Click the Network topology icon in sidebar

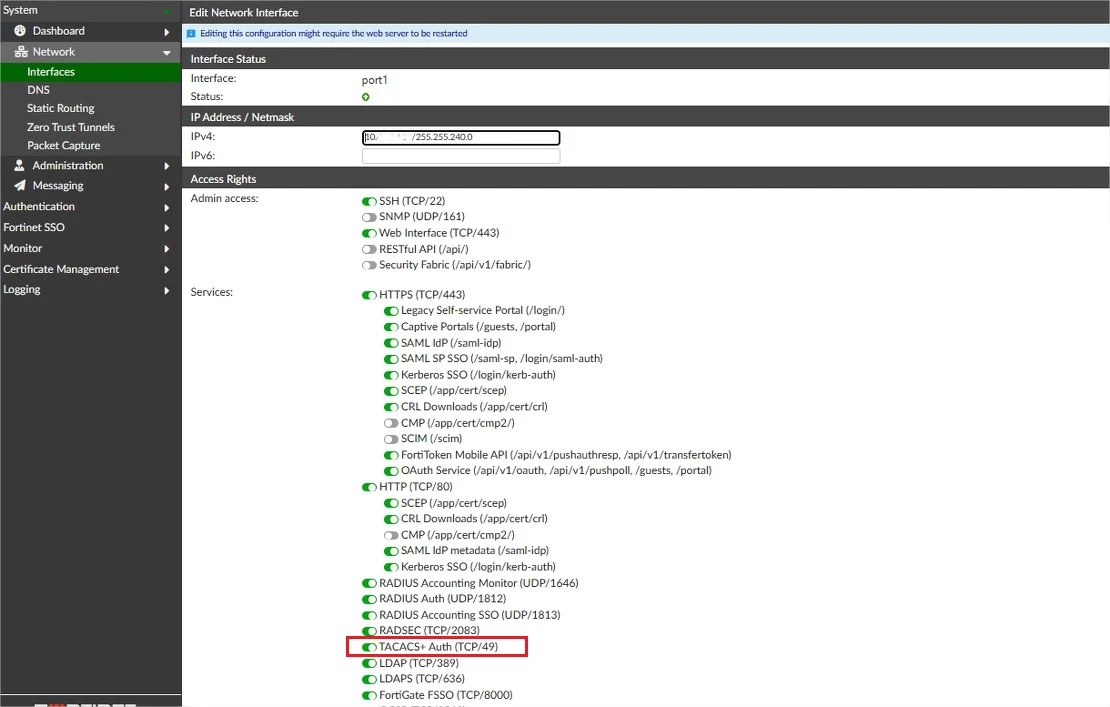(x=21, y=52)
